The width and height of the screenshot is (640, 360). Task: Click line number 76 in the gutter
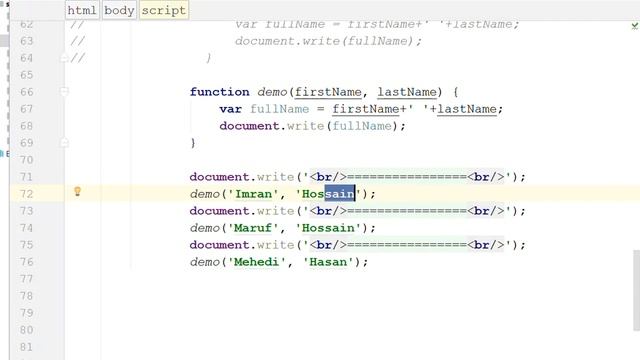tap(27, 262)
